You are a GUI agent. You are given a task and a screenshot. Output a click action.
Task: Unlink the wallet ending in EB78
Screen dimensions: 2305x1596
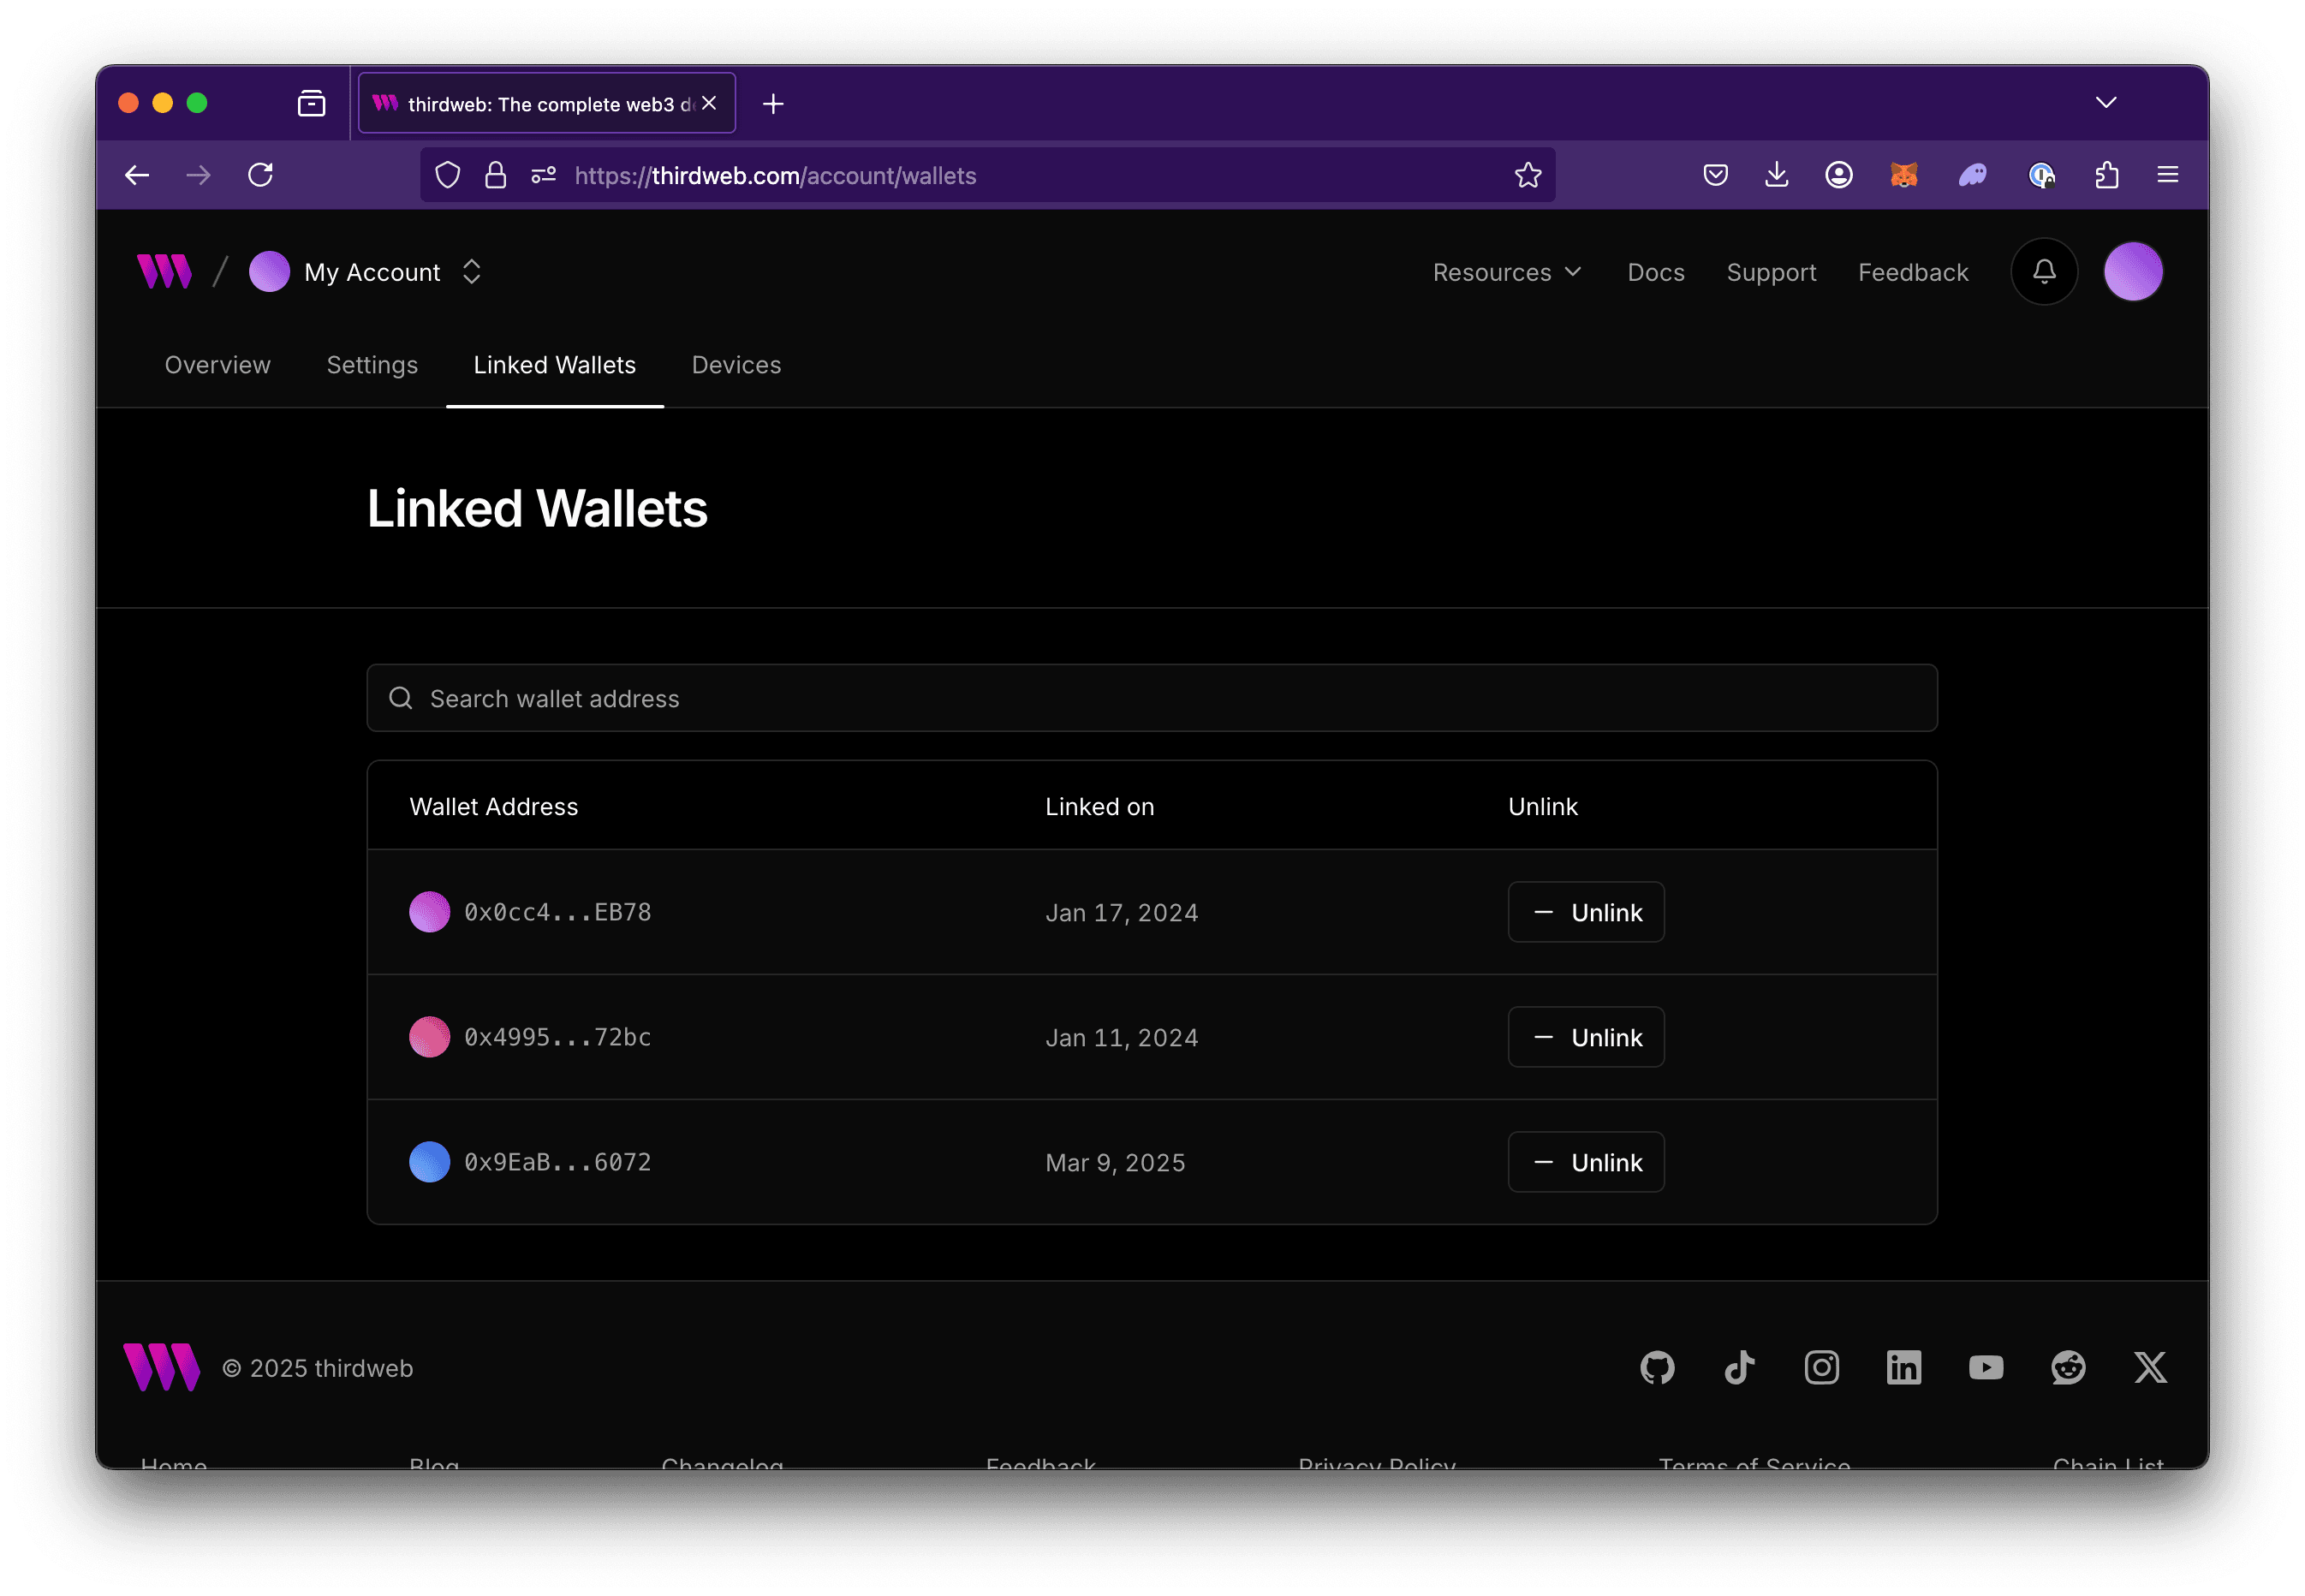pyautogui.click(x=1586, y=912)
